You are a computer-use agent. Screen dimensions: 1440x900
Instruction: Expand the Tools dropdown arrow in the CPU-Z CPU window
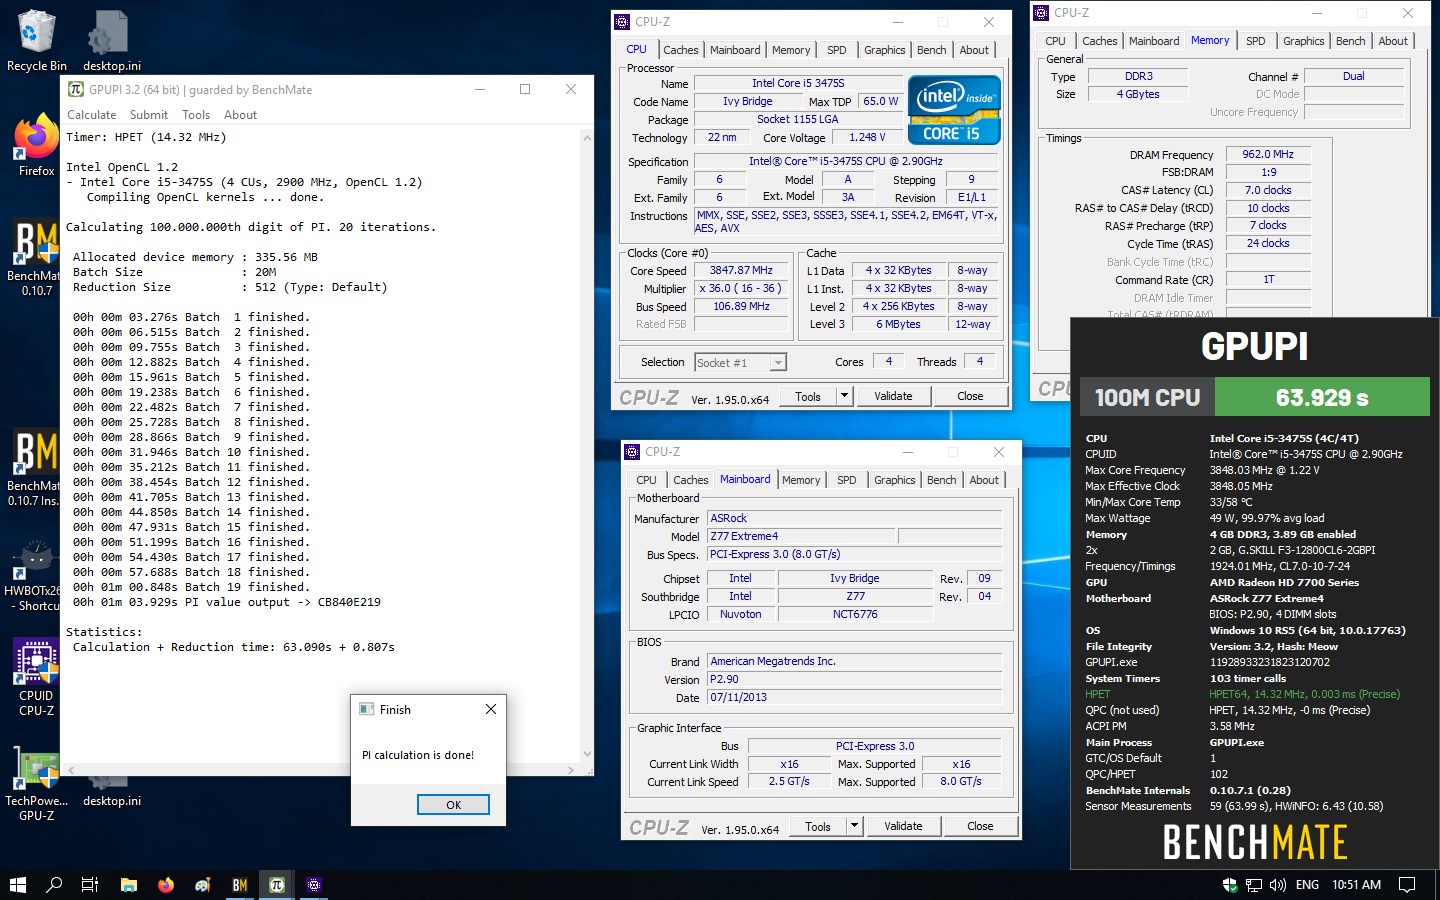tap(844, 396)
